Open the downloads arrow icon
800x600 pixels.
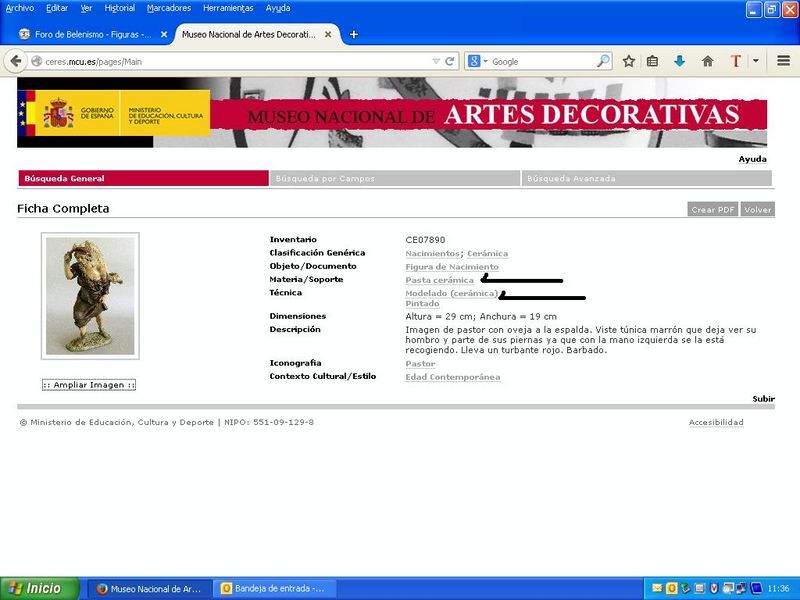pyautogui.click(x=680, y=61)
